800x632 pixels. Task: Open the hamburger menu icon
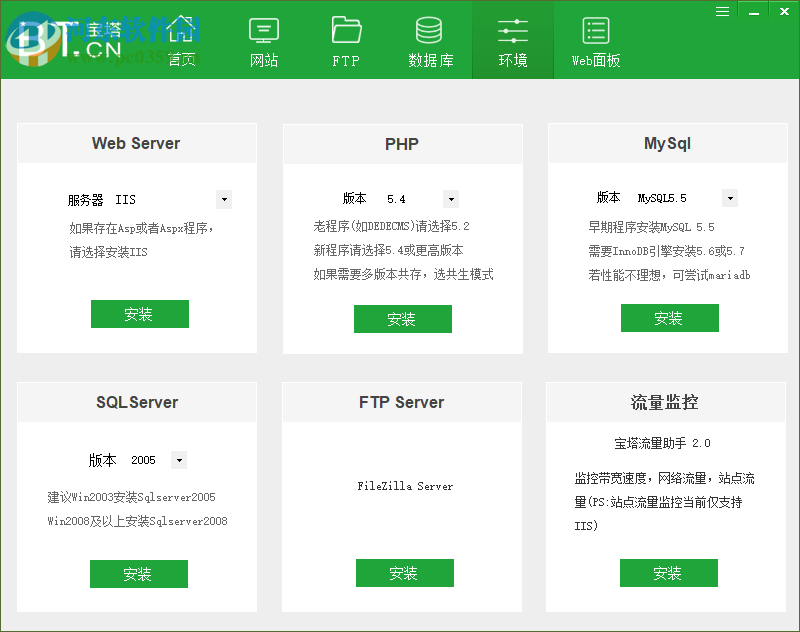click(722, 11)
